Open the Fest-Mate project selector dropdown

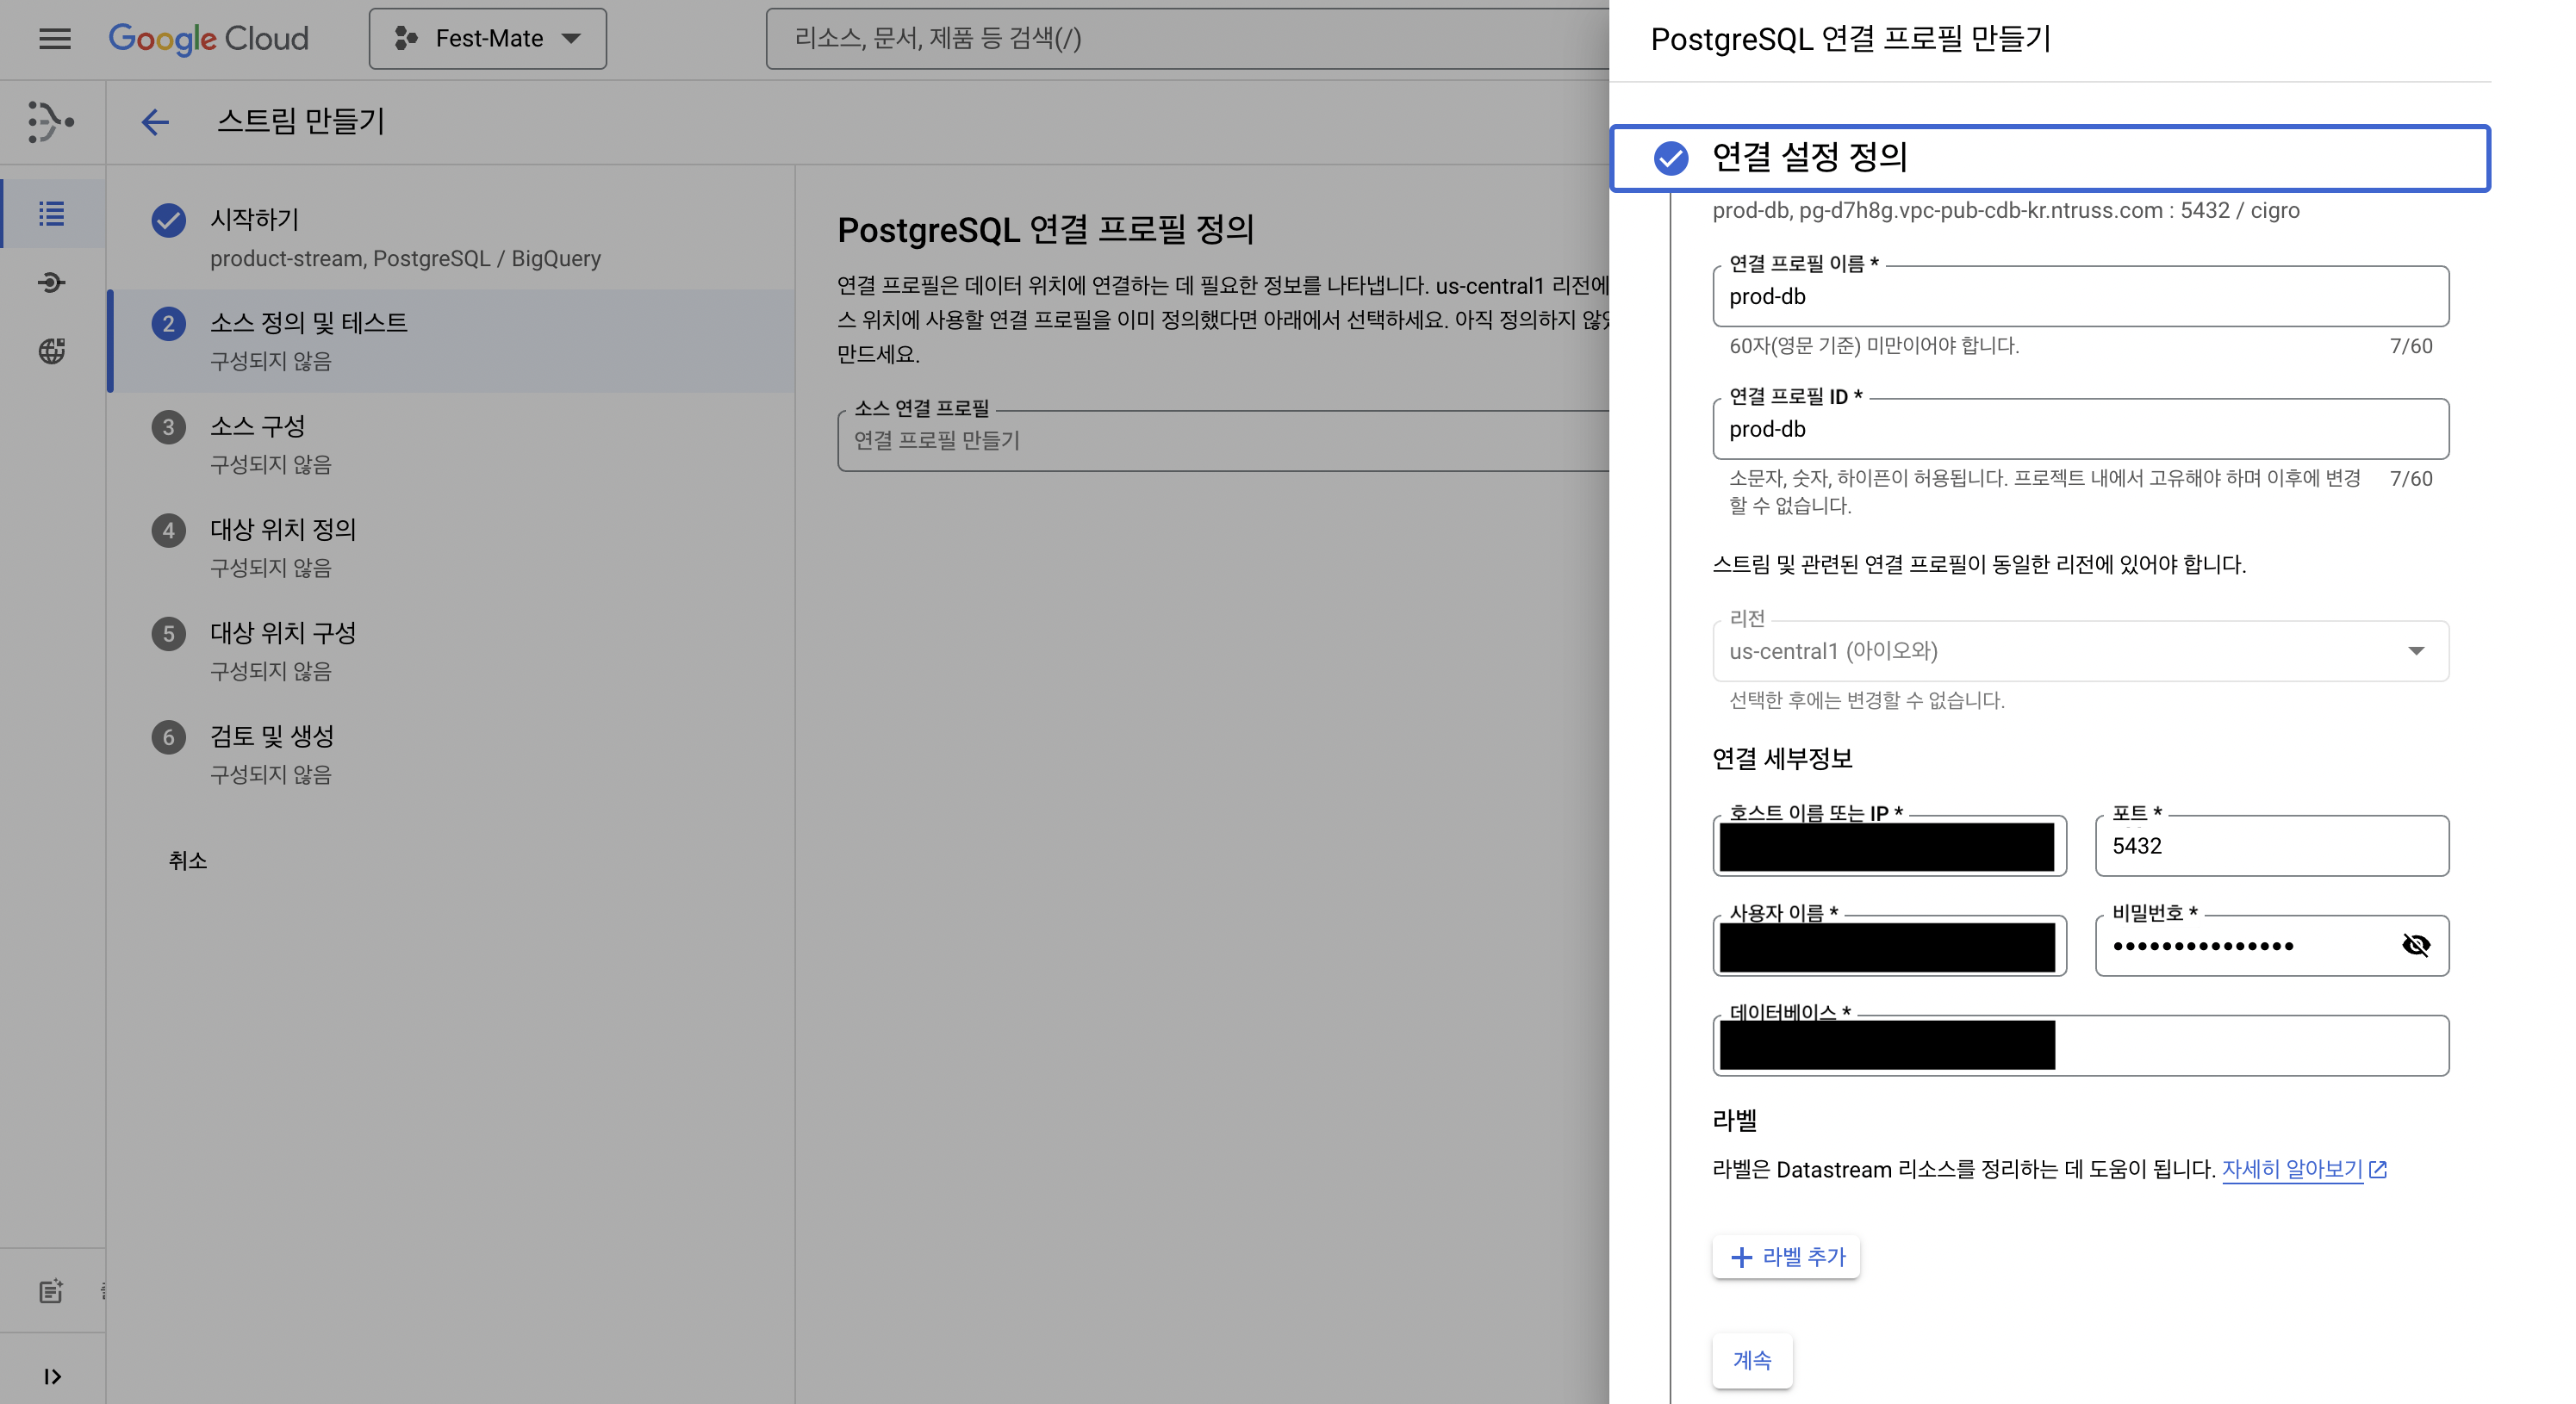pos(487,39)
